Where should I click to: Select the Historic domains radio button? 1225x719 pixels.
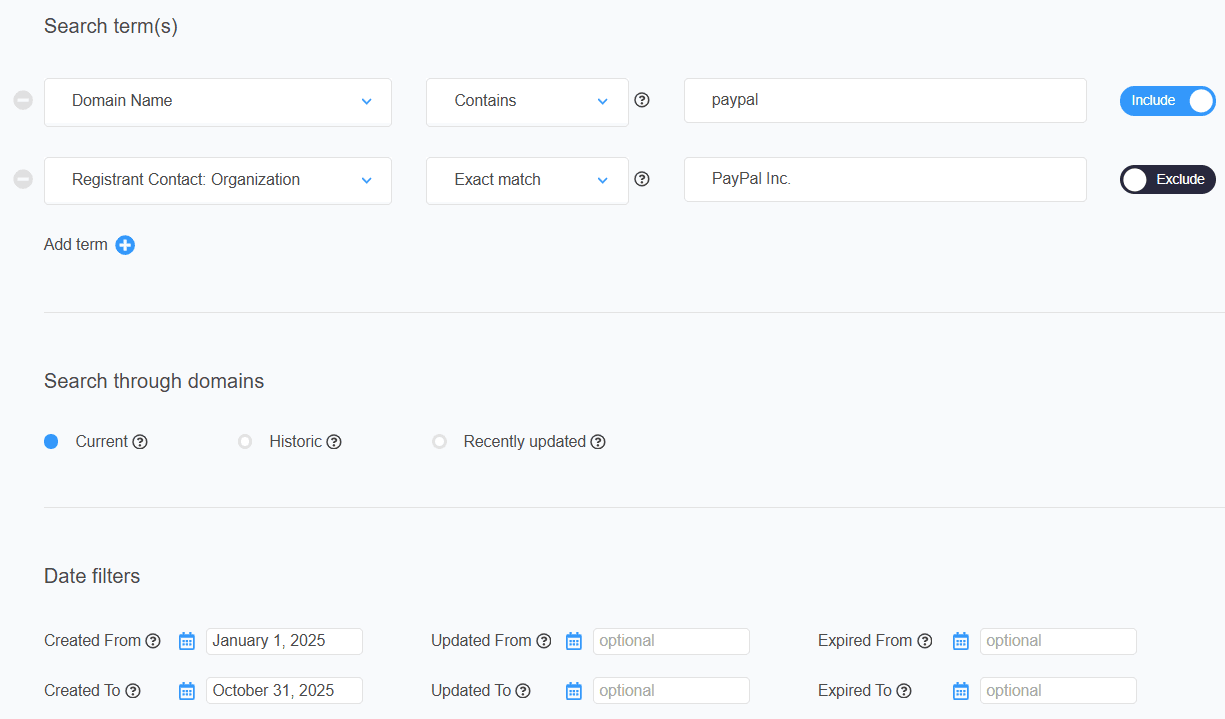(x=245, y=442)
